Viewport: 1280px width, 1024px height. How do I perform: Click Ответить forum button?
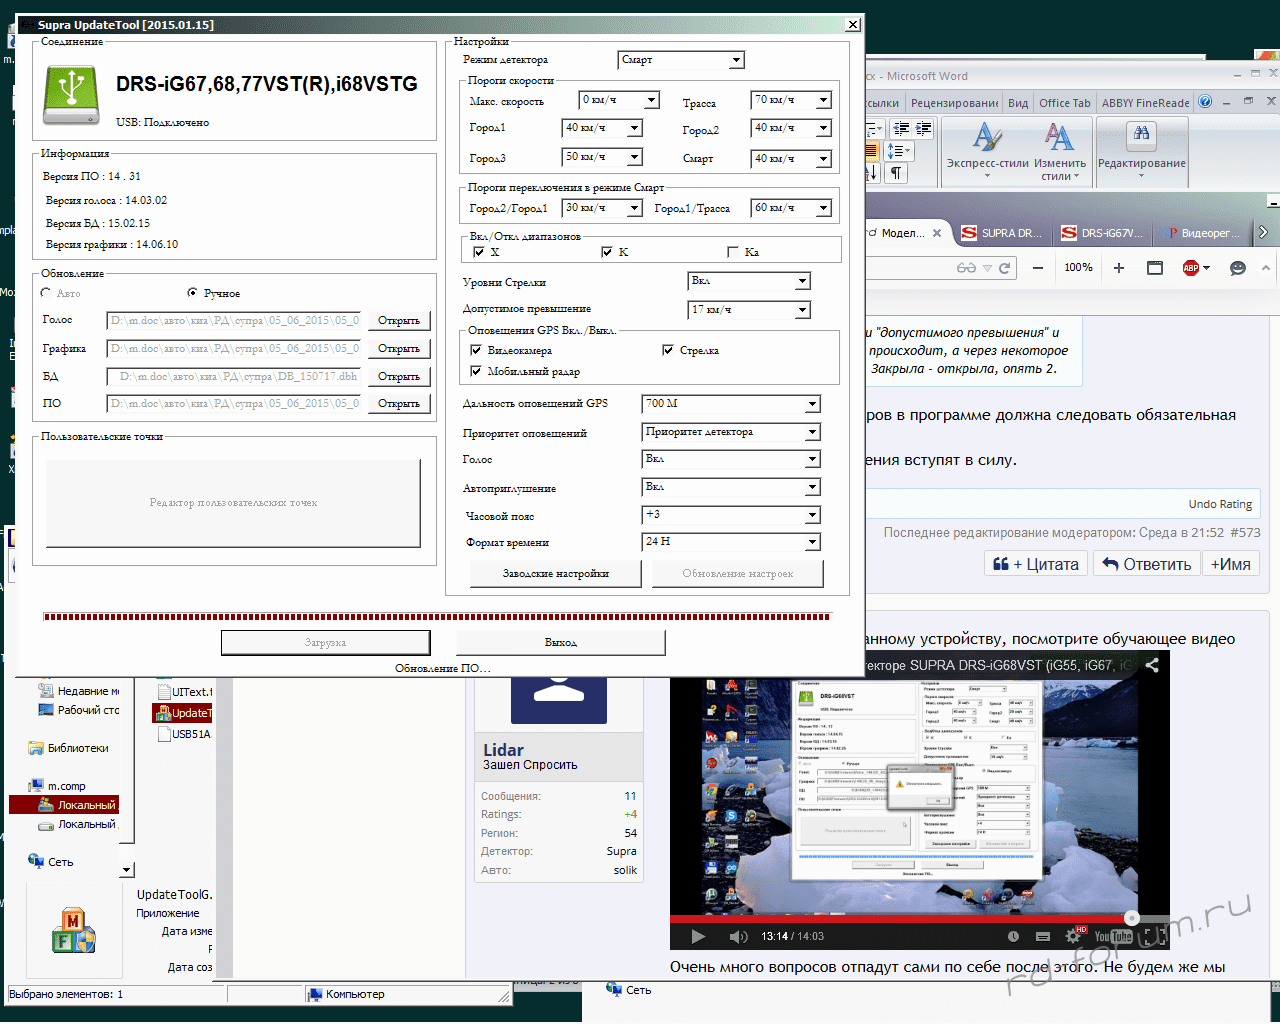[1146, 564]
